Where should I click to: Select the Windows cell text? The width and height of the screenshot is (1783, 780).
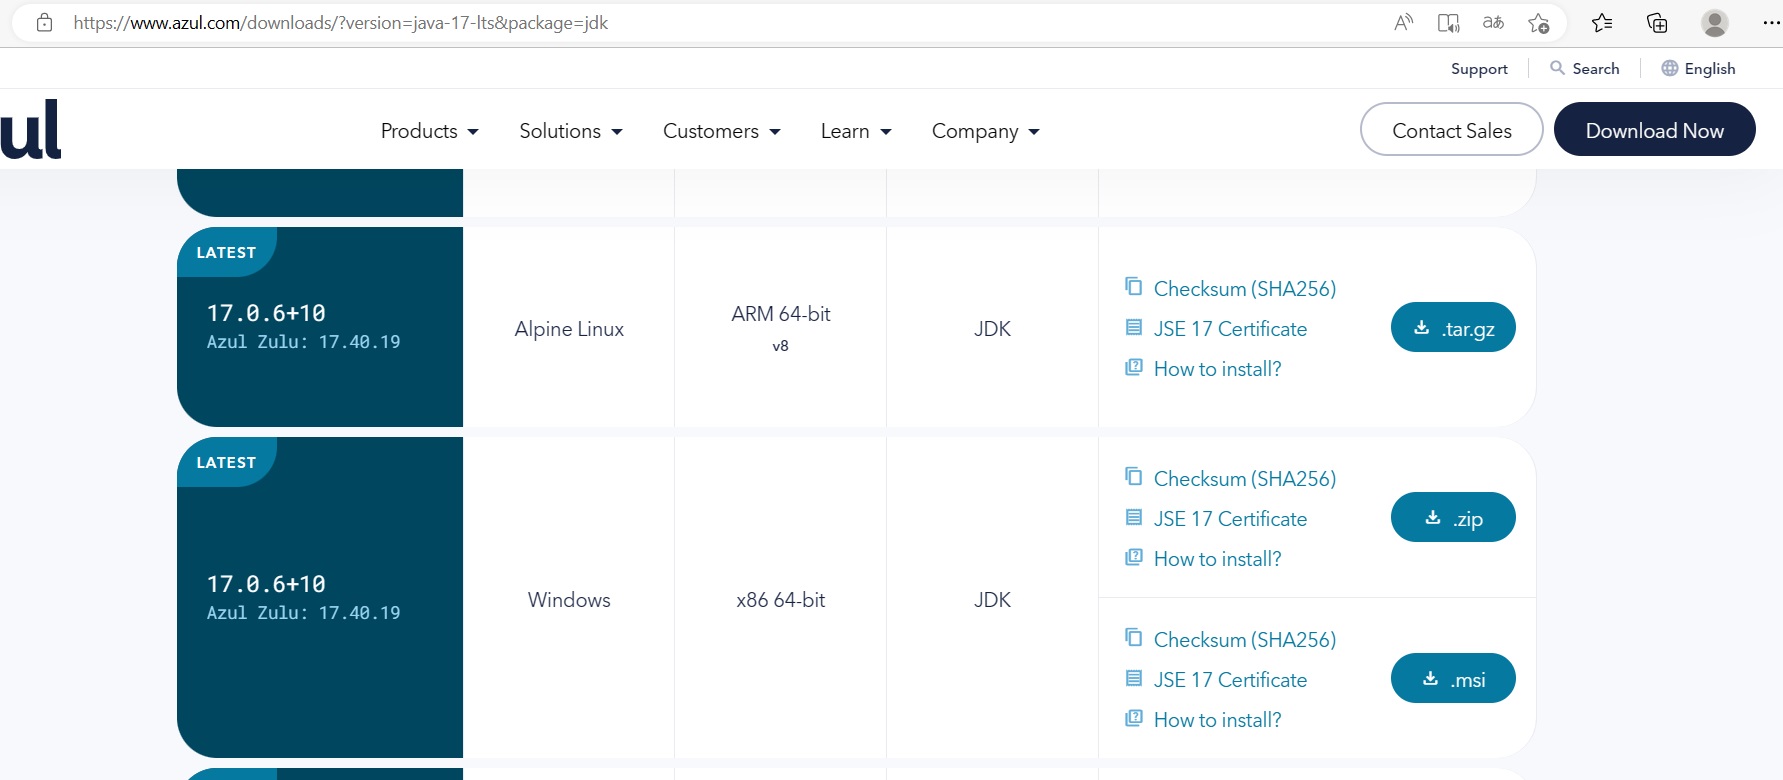(x=569, y=600)
